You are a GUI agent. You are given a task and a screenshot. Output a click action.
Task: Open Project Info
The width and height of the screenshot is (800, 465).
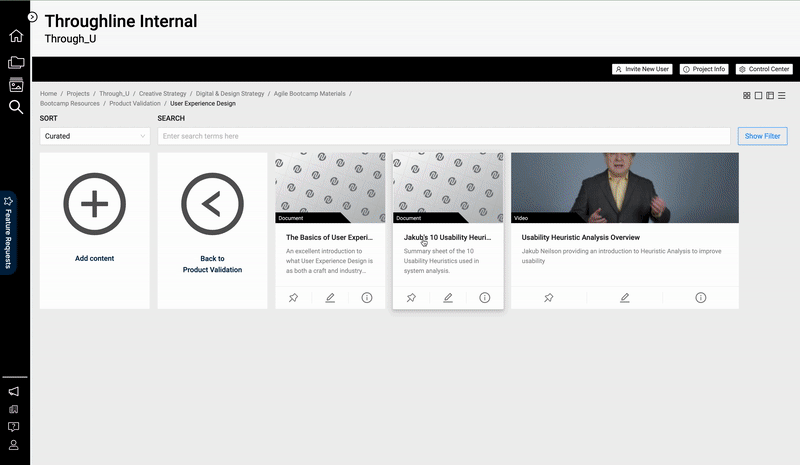coord(704,69)
